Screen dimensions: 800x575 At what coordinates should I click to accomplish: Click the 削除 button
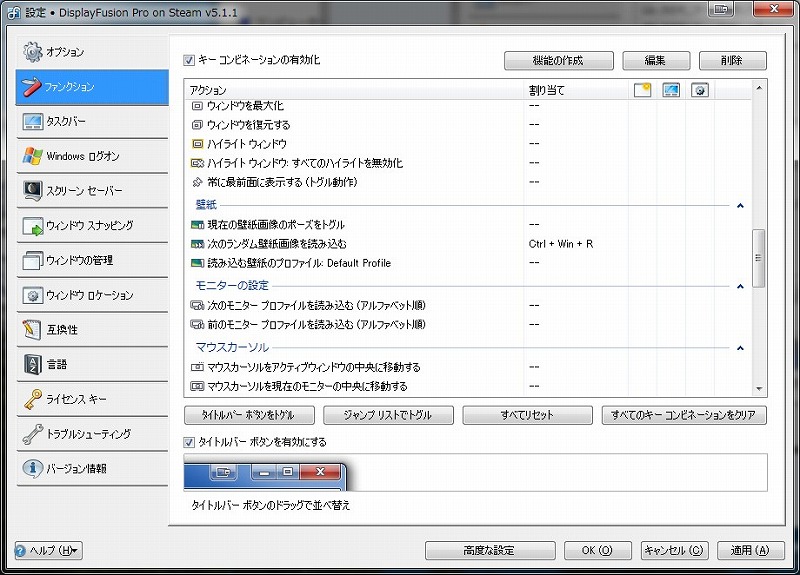733,61
